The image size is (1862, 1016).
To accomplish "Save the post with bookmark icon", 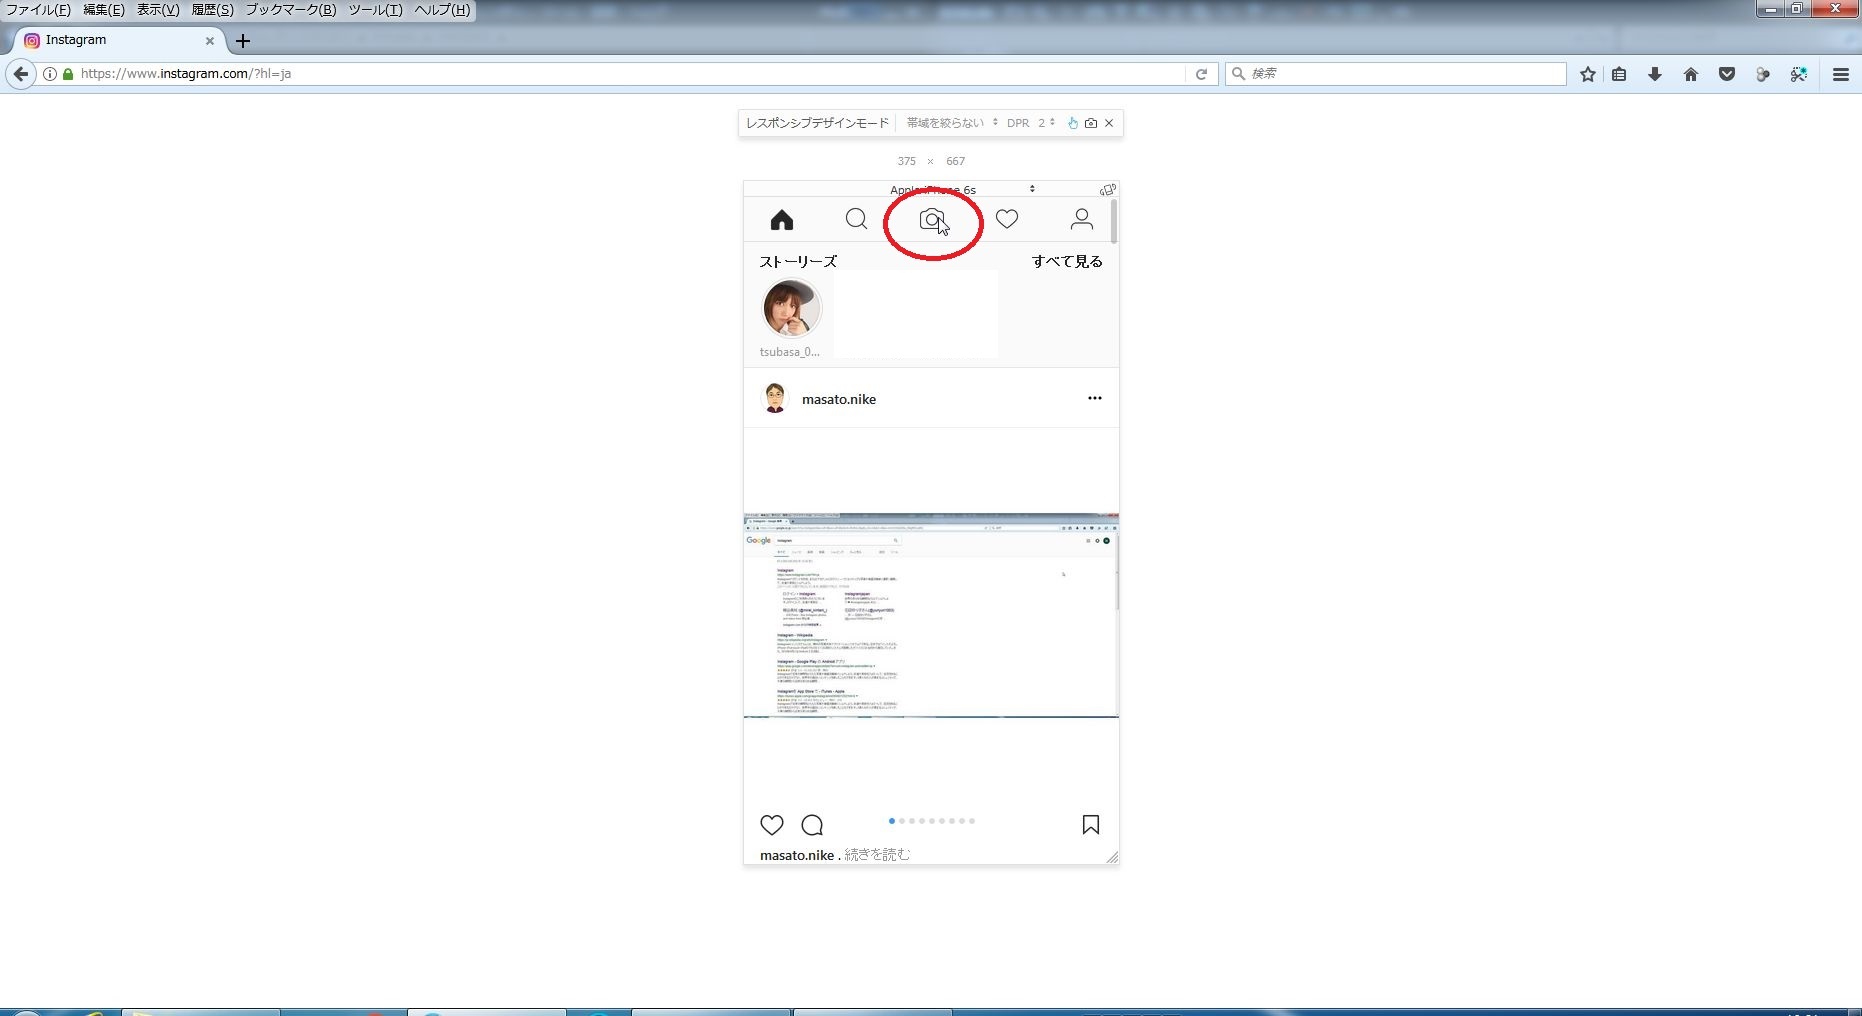I will pos(1091,825).
